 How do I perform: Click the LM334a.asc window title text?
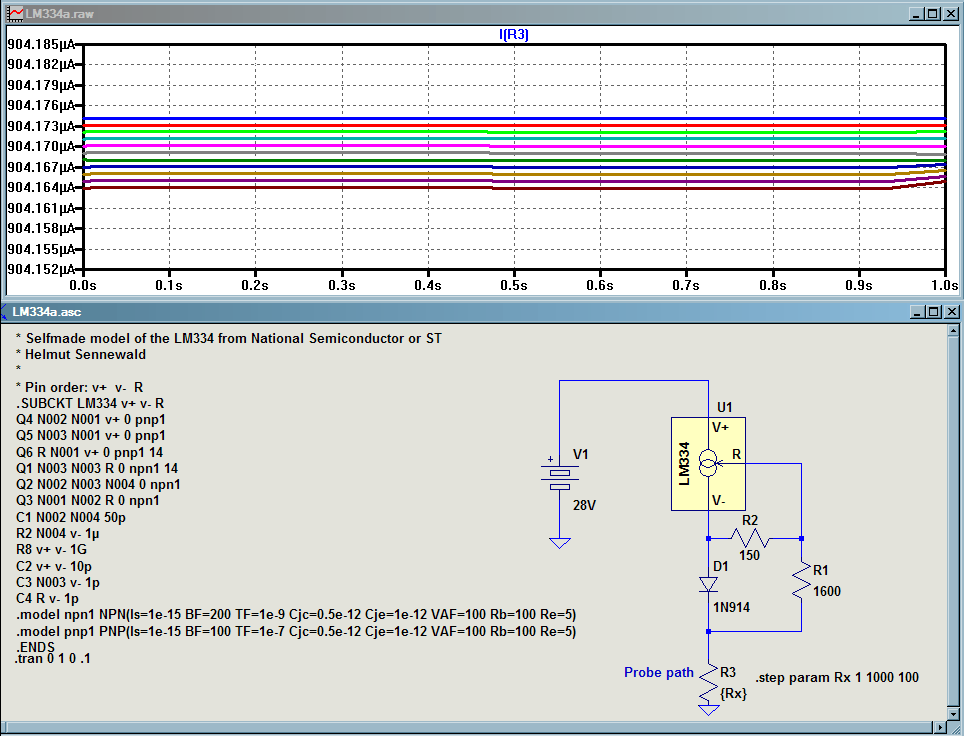[x=47, y=312]
